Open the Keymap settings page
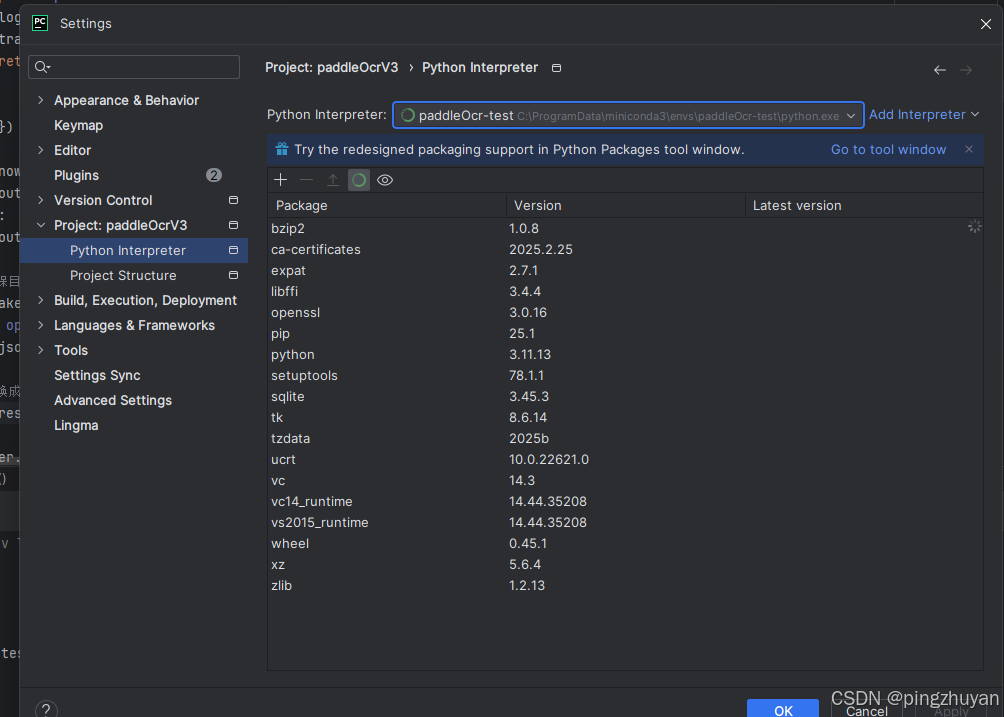 (x=78, y=125)
